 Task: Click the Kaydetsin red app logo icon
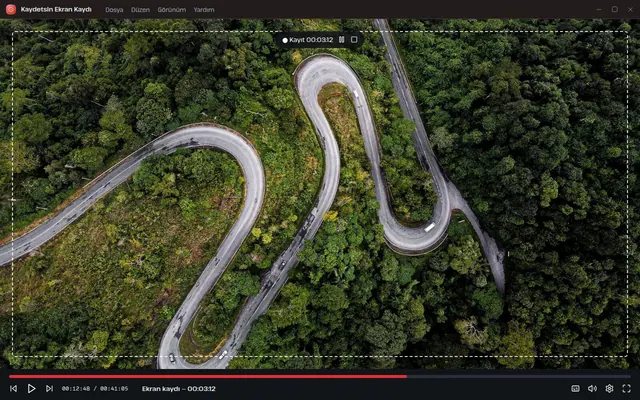11,9
